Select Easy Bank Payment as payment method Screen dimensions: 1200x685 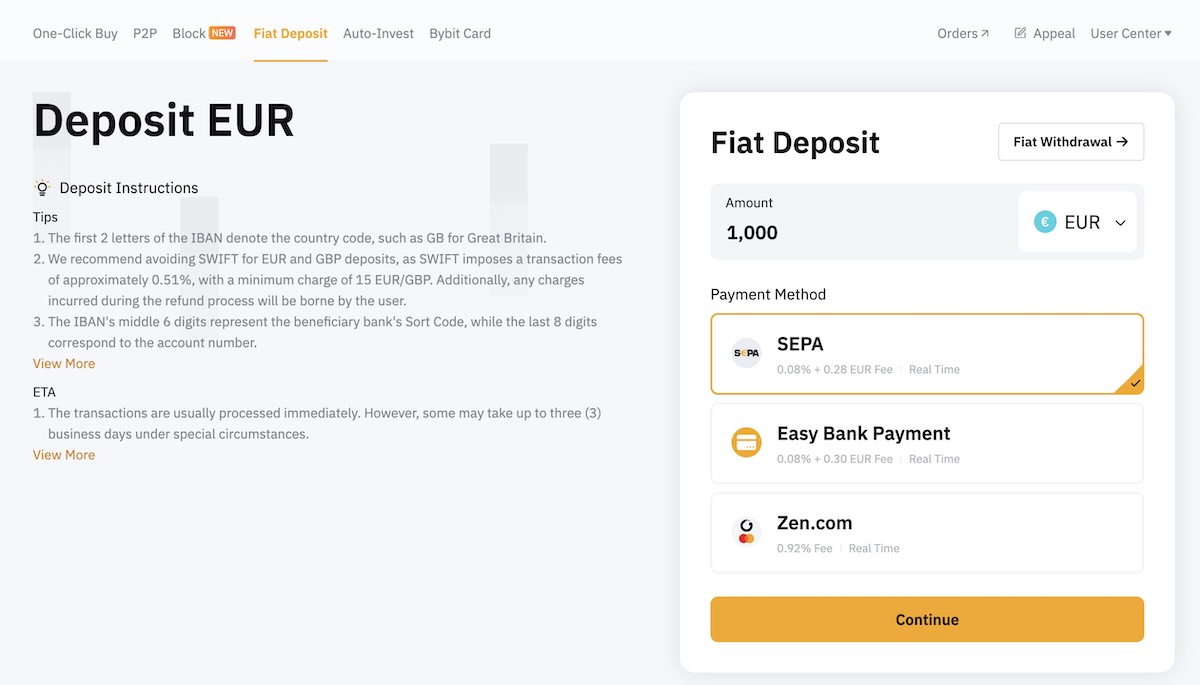[x=926, y=442]
